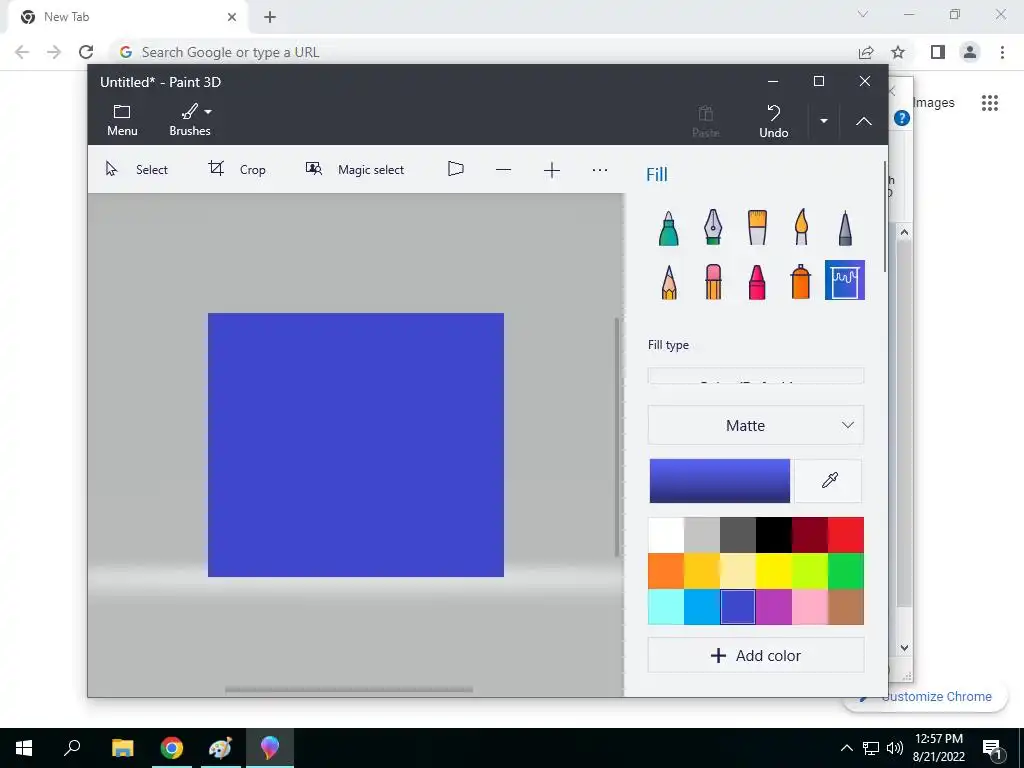Screen dimensions: 1024x768
Task: Pick the sky blue swatch
Action: (701, 607)
